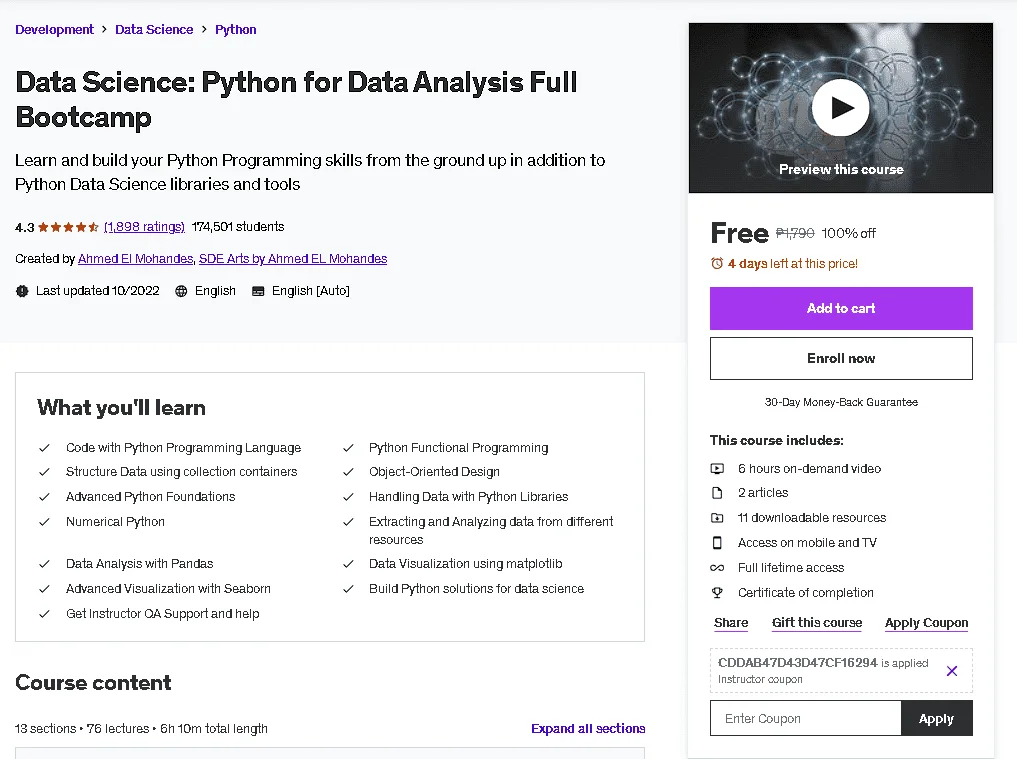1017x759 pixels.
Task: Click the Apply Coupon link
Action: pyautogui.click(x=926, y=623)
